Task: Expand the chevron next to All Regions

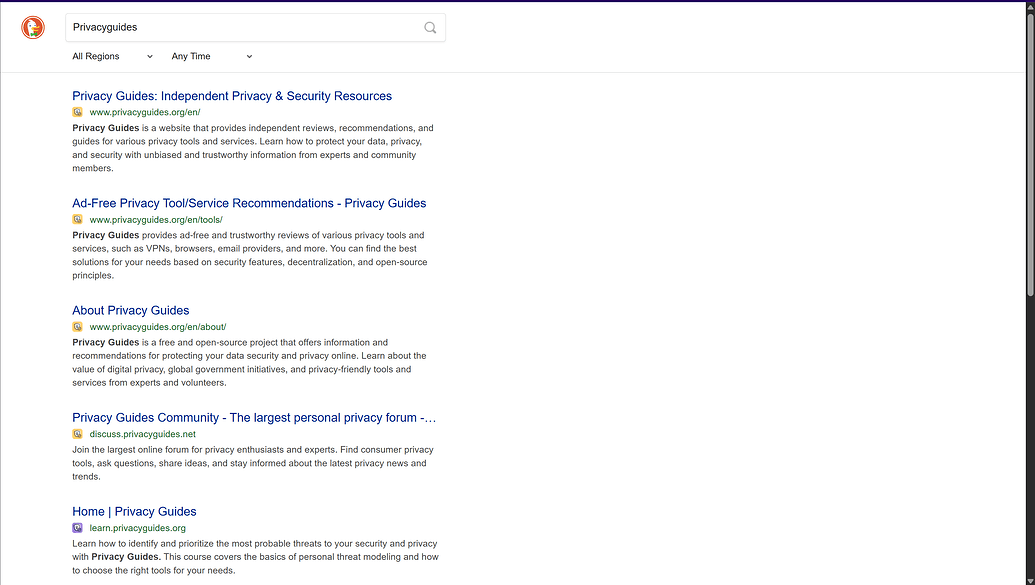Action: coord(150,56)
